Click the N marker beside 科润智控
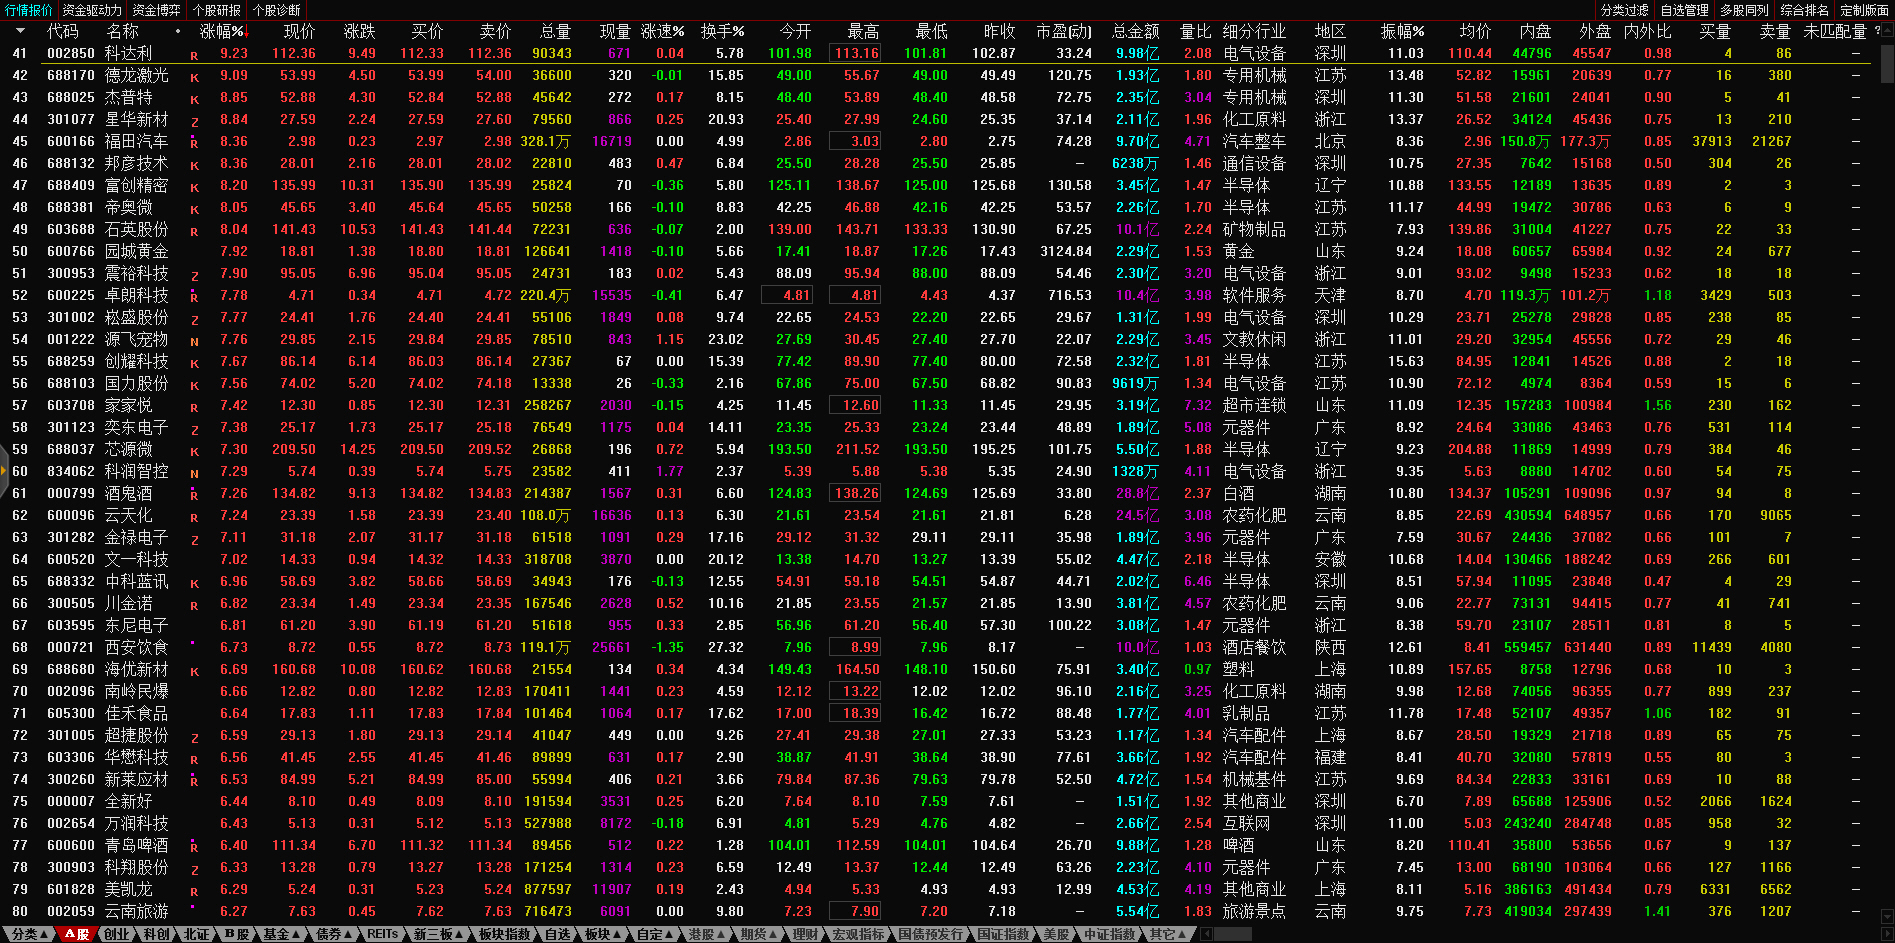The image size is (1895, 943). (194, 473)
